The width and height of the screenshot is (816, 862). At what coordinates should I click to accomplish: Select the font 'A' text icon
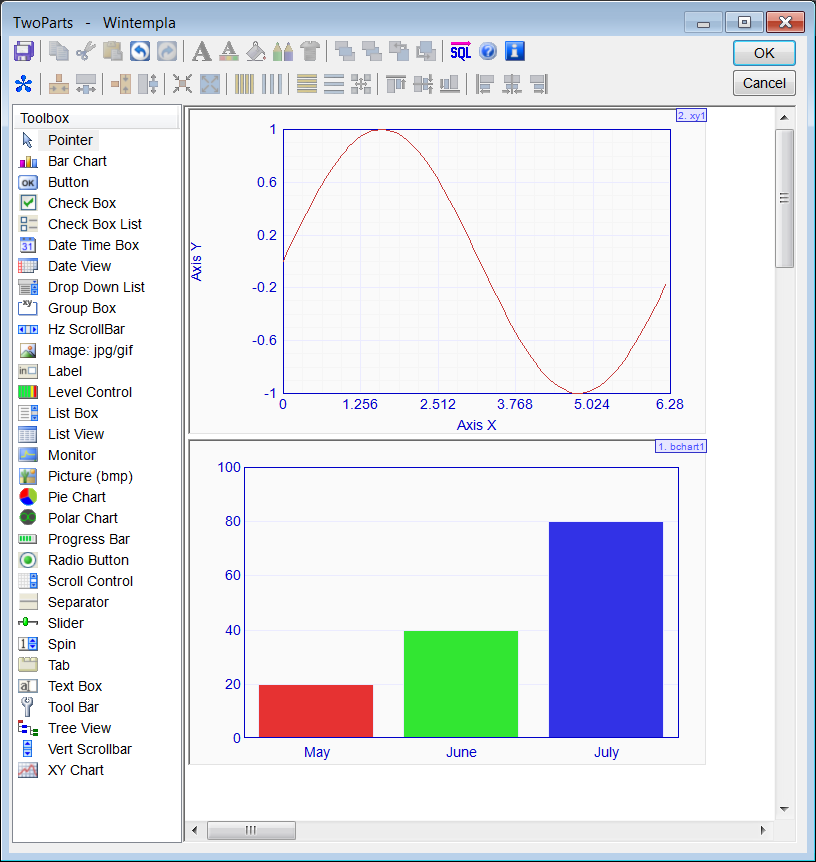(x=202, y=52)
